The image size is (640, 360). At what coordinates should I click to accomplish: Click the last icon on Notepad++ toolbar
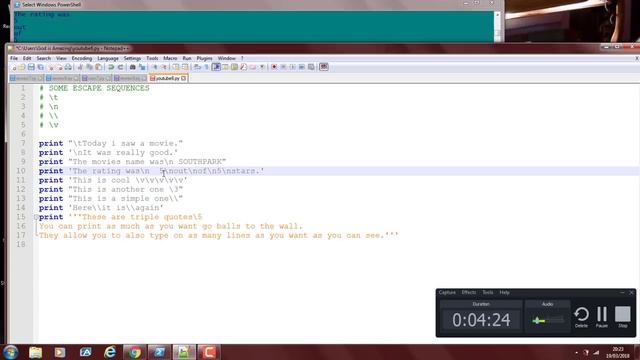tap(324, 67)
